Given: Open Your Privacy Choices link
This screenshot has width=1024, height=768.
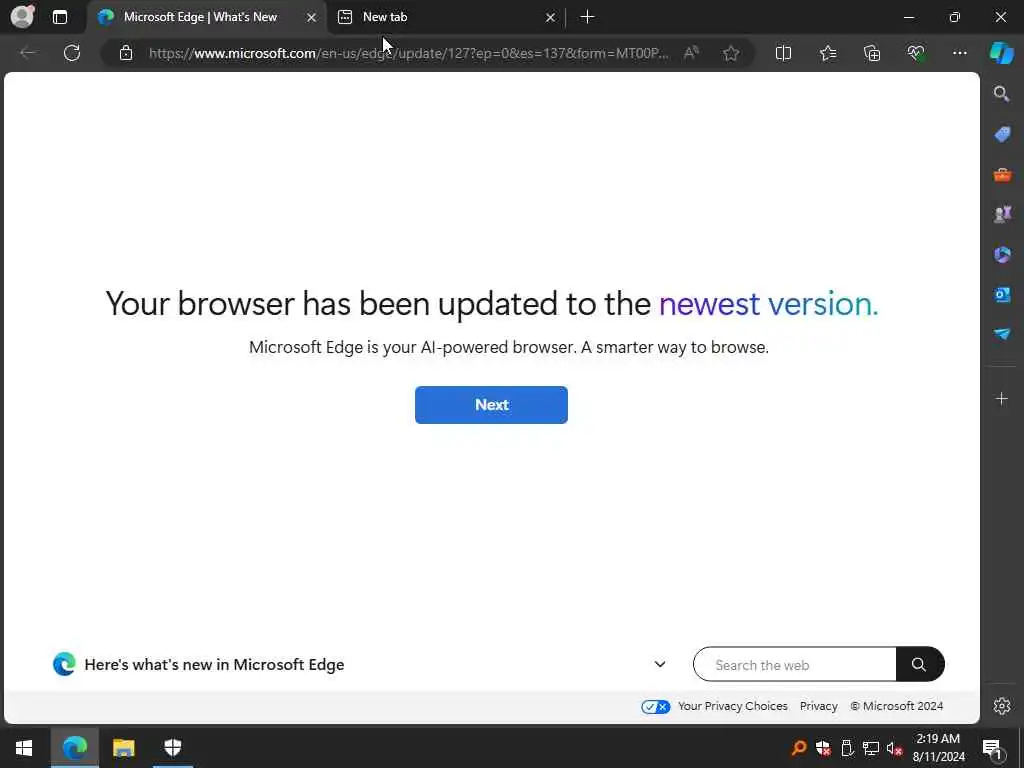Looking at the screenshot, I should tap(733, 706).
